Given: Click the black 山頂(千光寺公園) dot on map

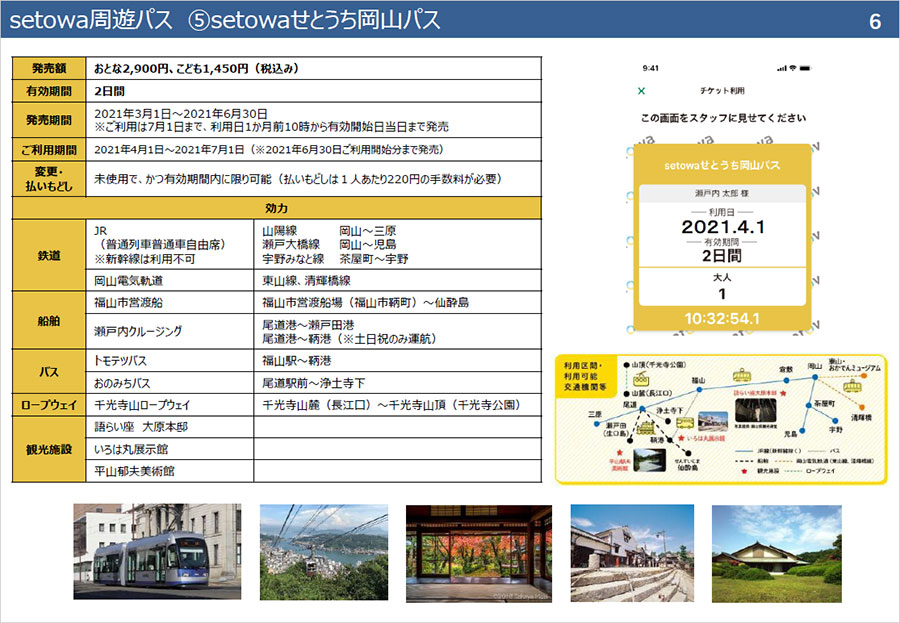Looking at the screenshot, I should pyautogui.click(x=626, y=365).
